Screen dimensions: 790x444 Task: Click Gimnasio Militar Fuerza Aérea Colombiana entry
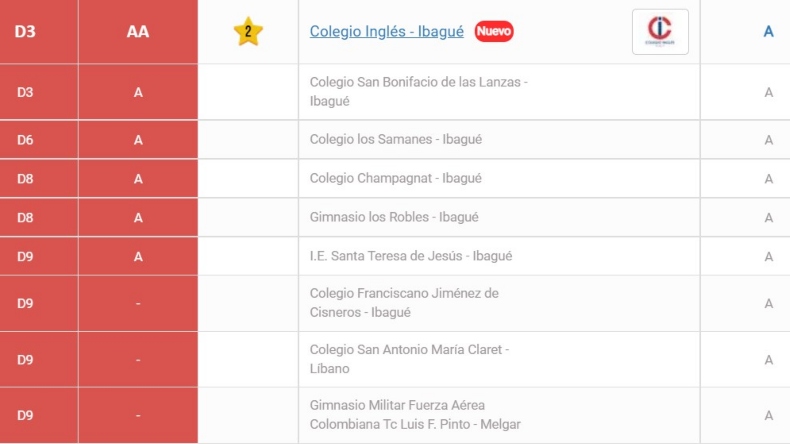415,415
